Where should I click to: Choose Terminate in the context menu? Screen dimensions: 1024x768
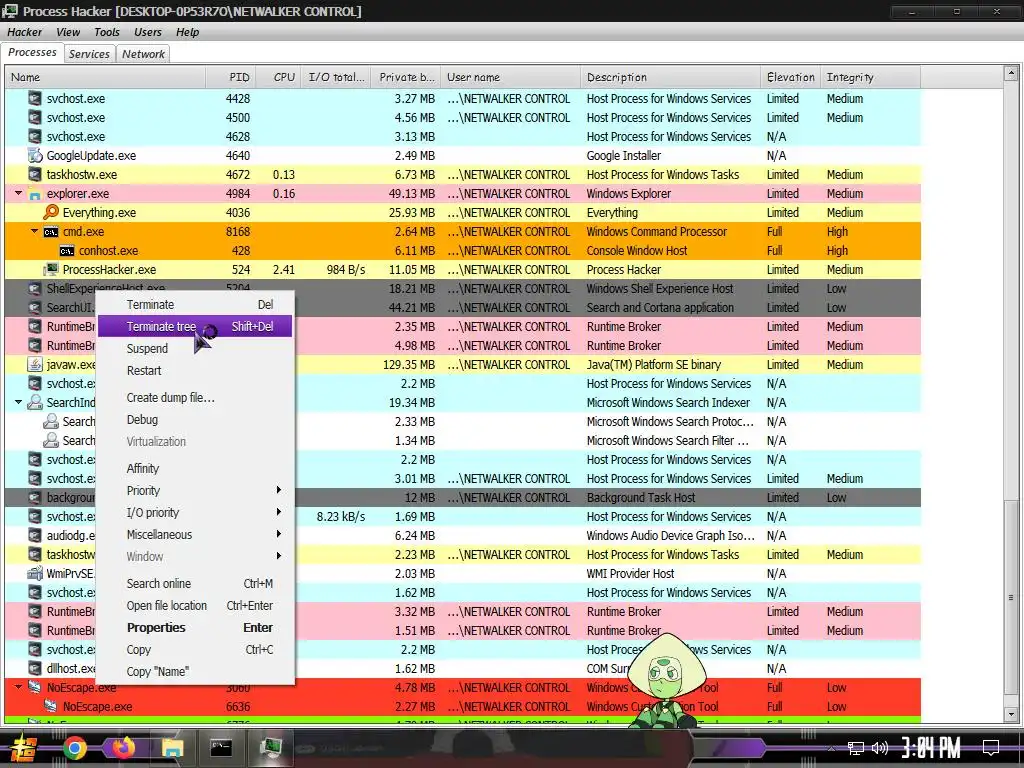tap(195, 305)
